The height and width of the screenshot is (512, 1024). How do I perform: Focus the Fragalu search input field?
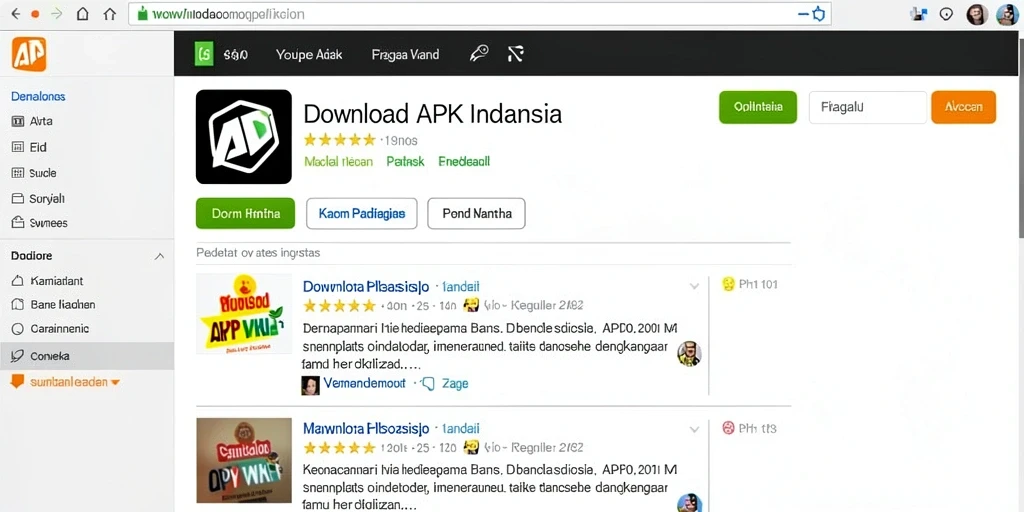coord(868,107)
